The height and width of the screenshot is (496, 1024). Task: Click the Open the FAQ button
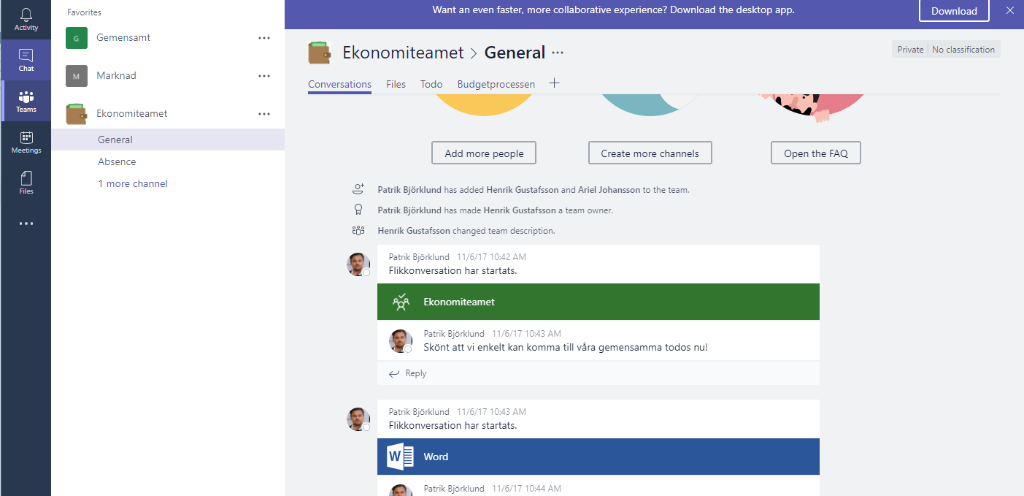point(815,153)
